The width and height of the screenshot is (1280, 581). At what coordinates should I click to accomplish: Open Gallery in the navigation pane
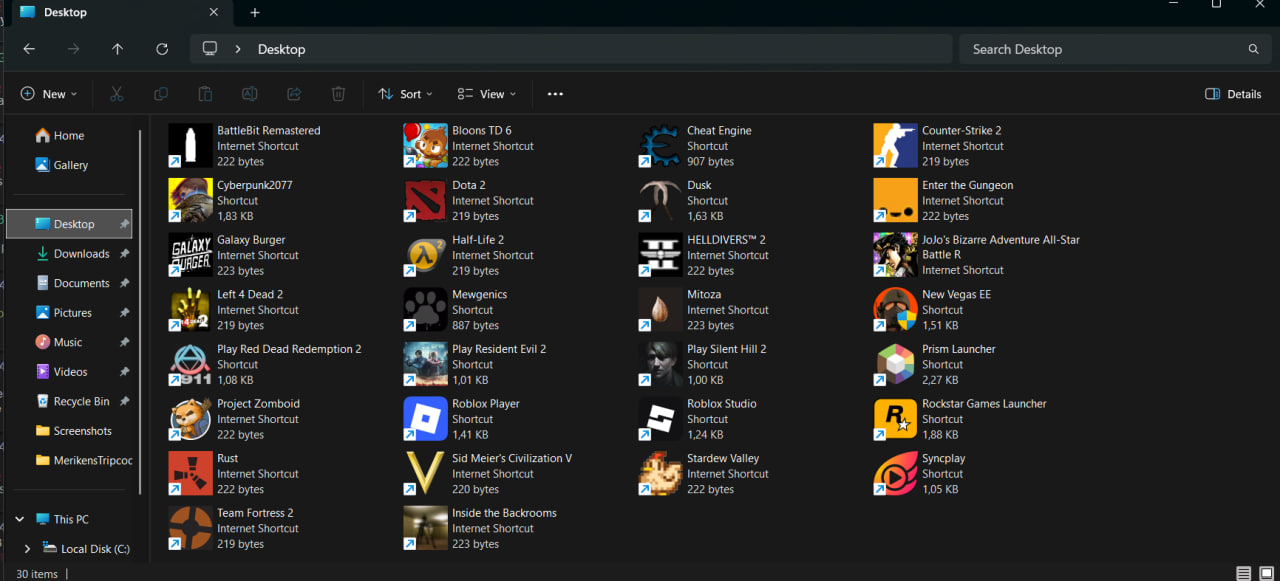tap(69, 165)
